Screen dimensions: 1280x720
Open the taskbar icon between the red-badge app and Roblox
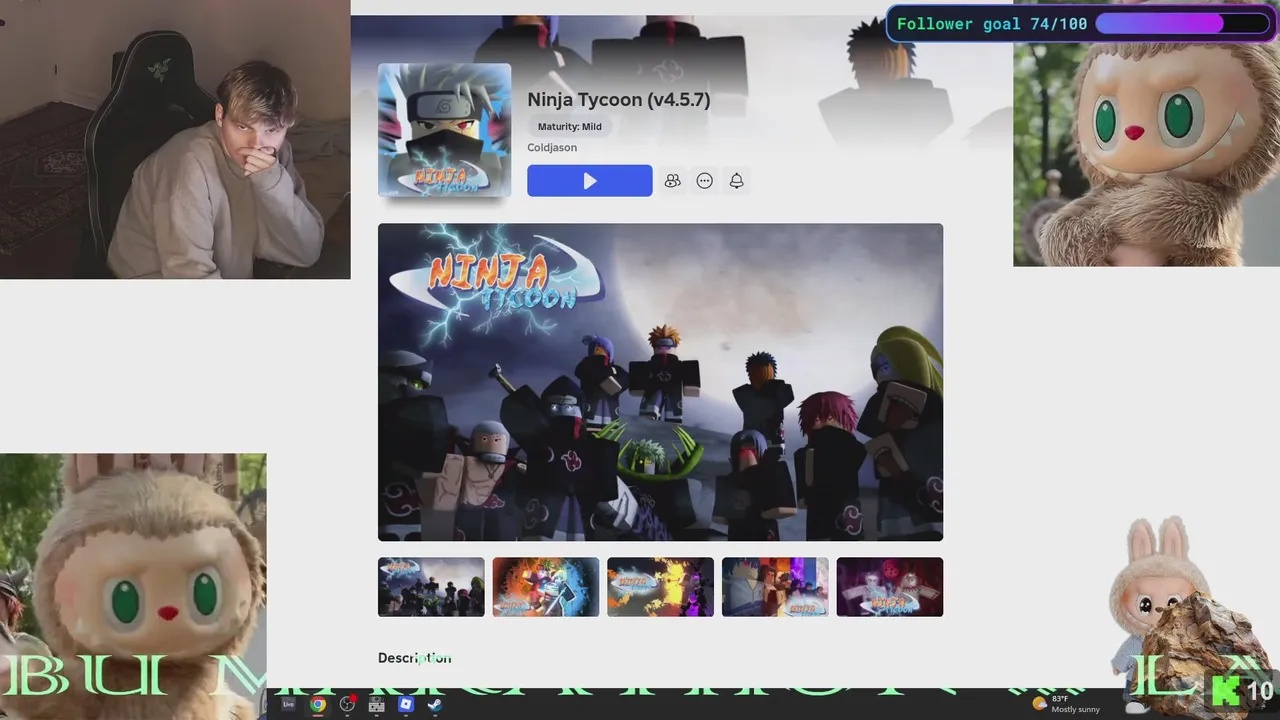[376, 704]
